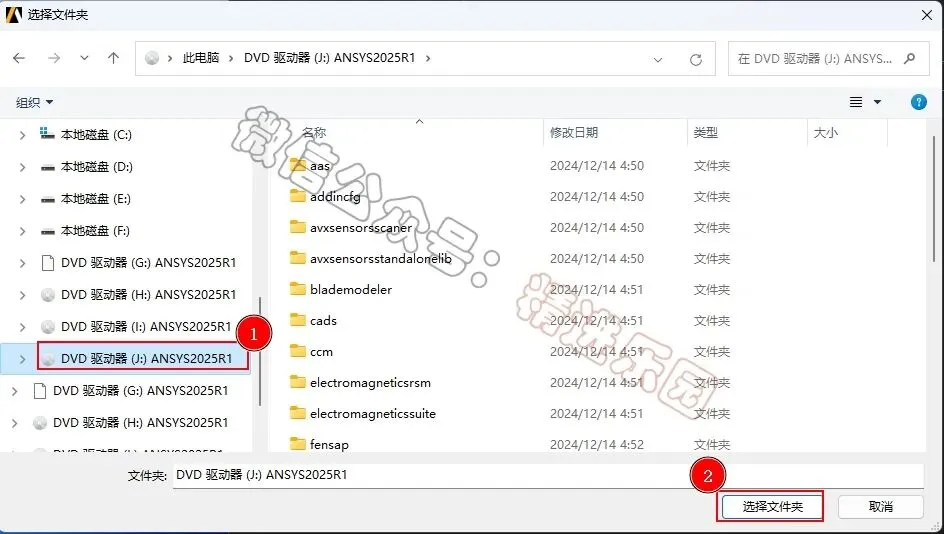The height and width of the screenshot is (534, 944).
Task: Open the view options dropdown arrow
Action: click(x=878, y=102)
